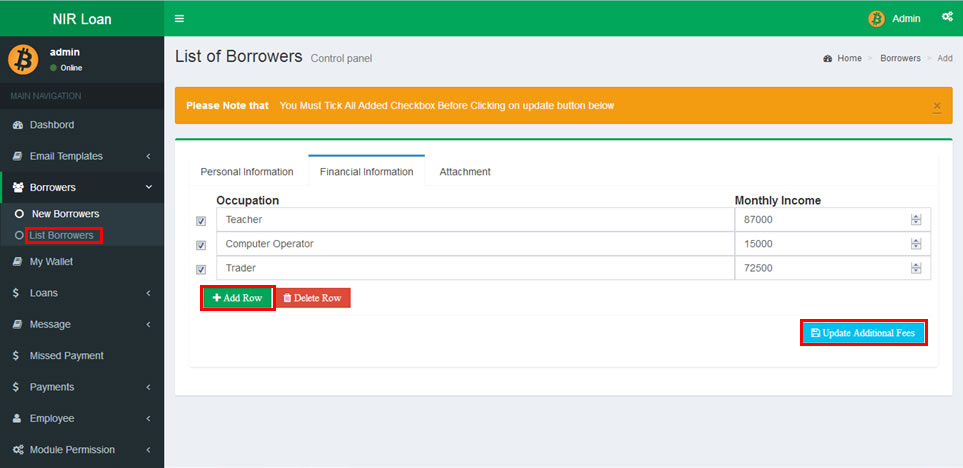Switch to the Personal Information tab
Viewport: 963px width, 468px height.
click(247, 172)
